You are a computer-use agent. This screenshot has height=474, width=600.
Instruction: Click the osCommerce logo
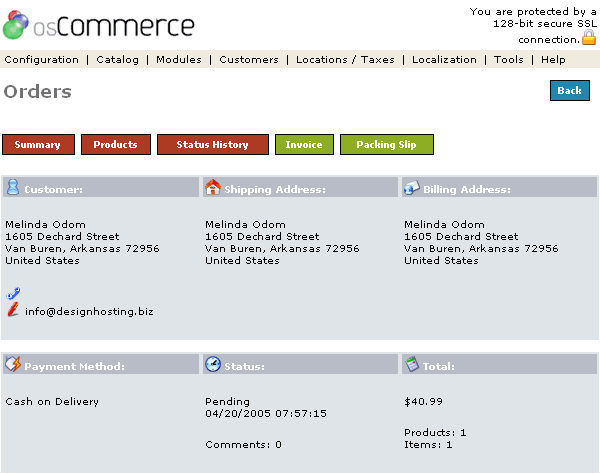(x=99, y=25)
